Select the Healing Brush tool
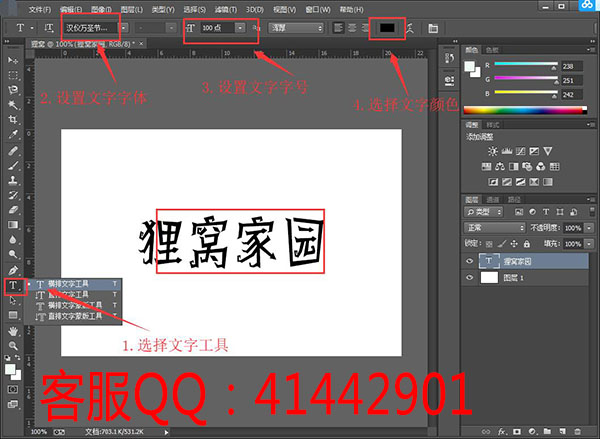 (x=13, y=150)
